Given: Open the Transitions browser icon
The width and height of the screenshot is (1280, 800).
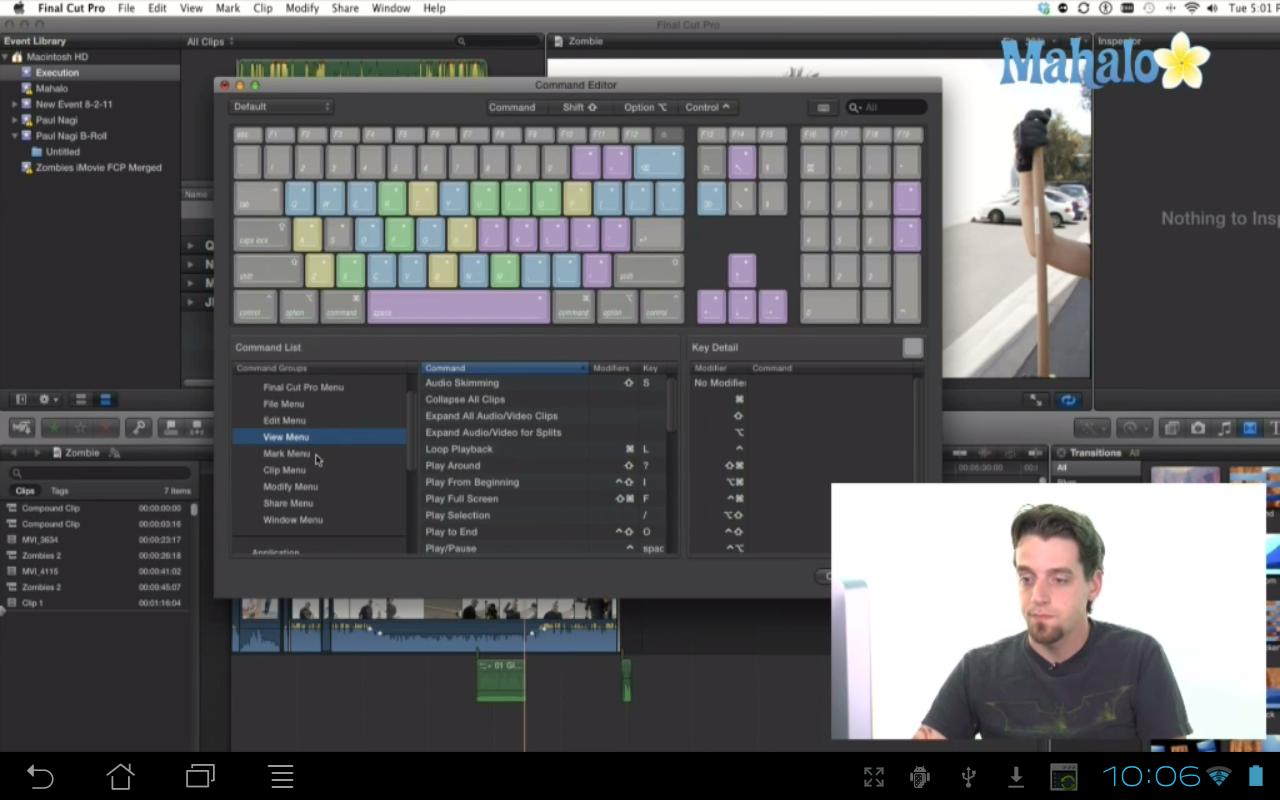Looking at the screenshot, I should (x=1250, y=428).
